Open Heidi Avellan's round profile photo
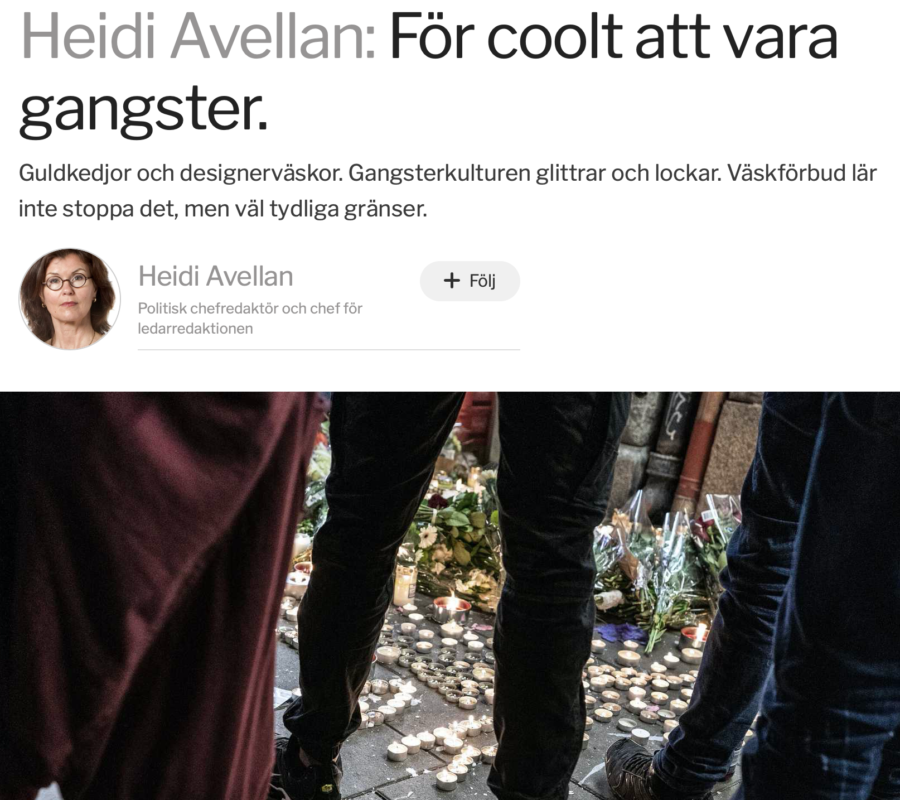Viewport: 900px width, 800px height. pos(69,299)
